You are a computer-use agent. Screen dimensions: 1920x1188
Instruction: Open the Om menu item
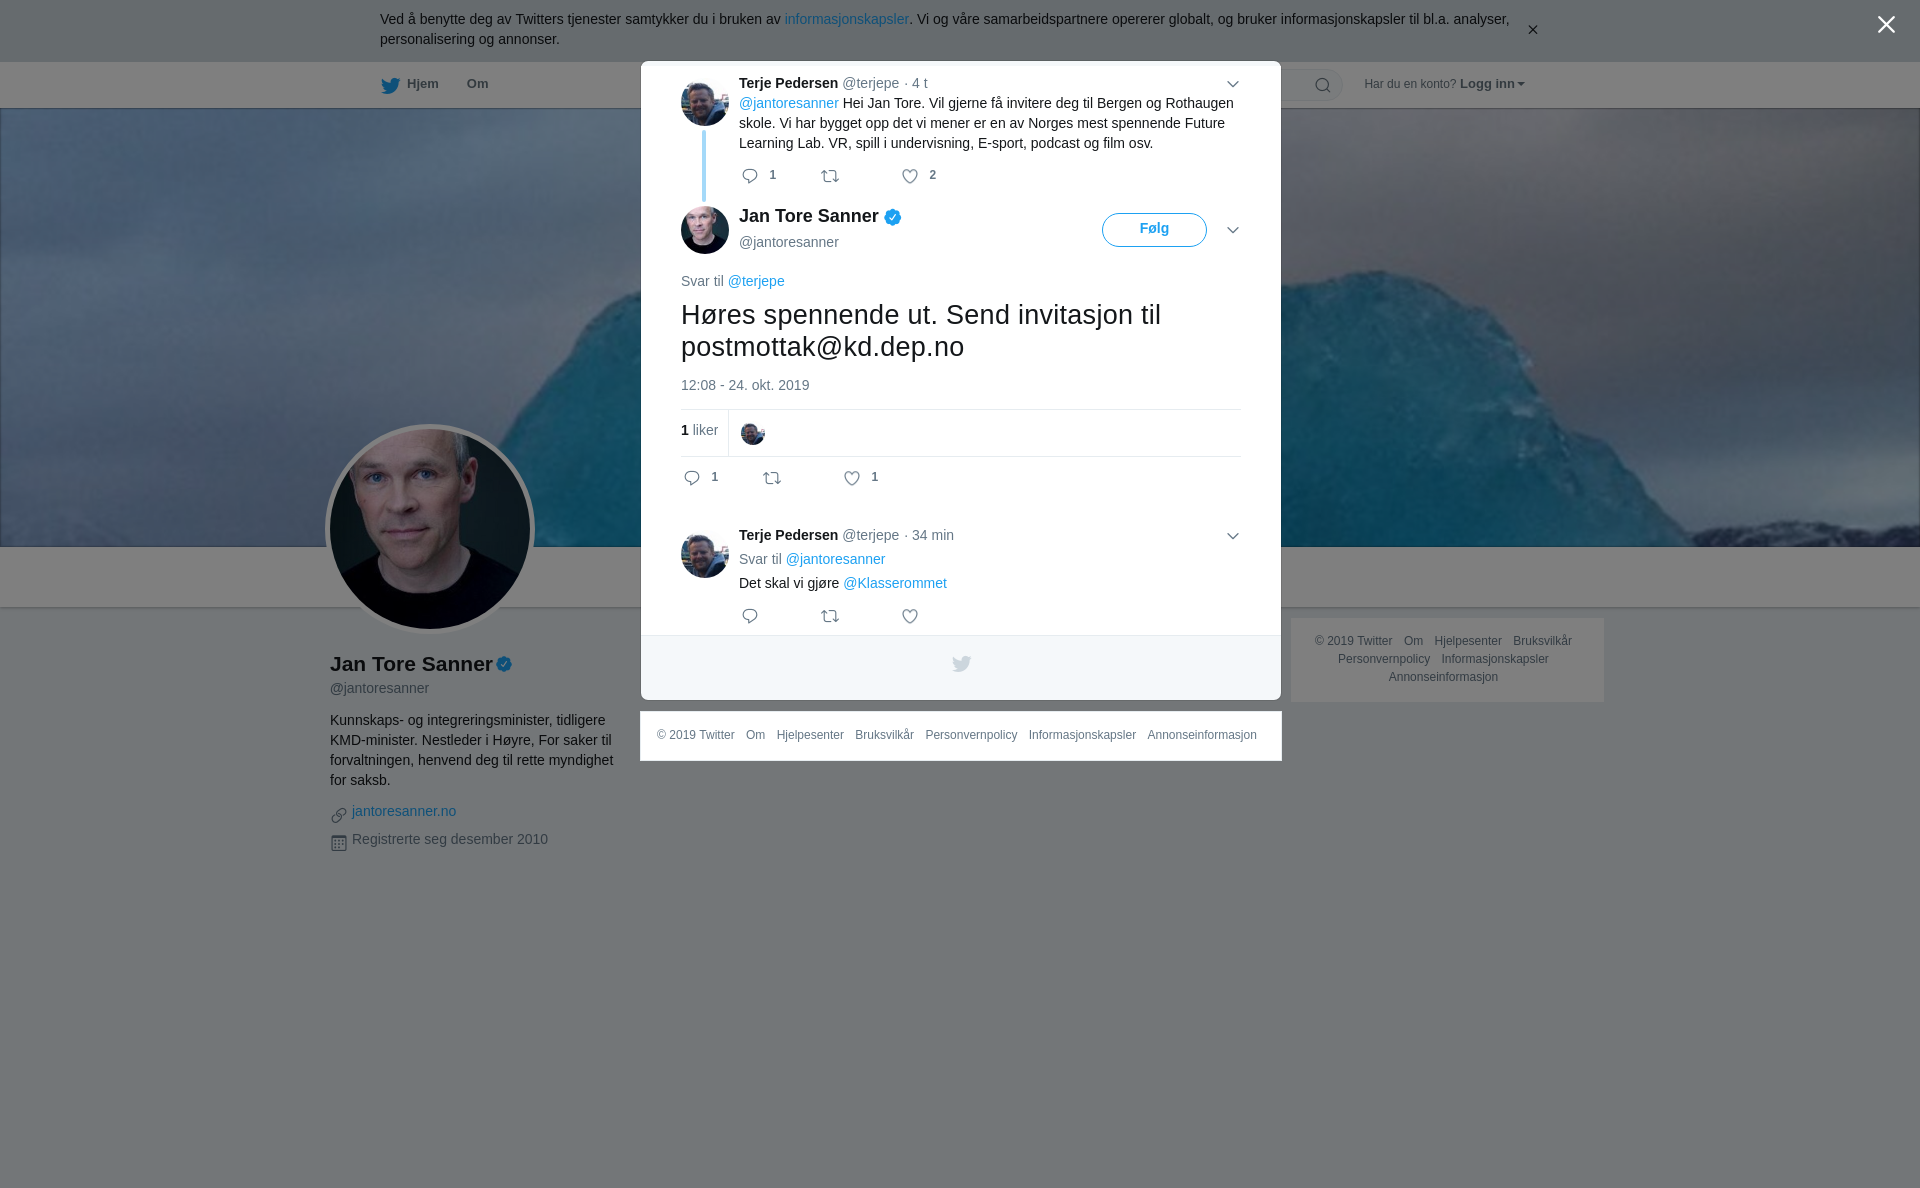(477, 84)
